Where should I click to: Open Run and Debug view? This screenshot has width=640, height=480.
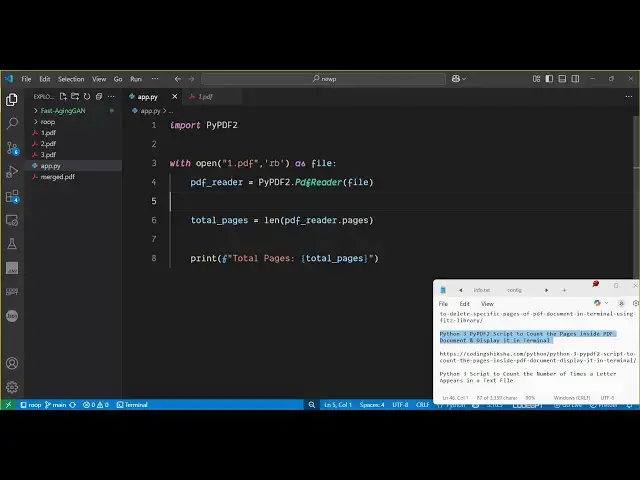[12, 172]
